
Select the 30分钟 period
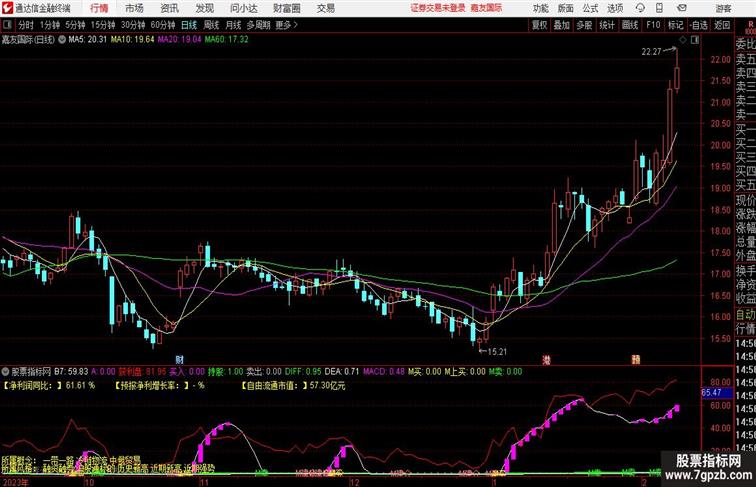(133, 25)
